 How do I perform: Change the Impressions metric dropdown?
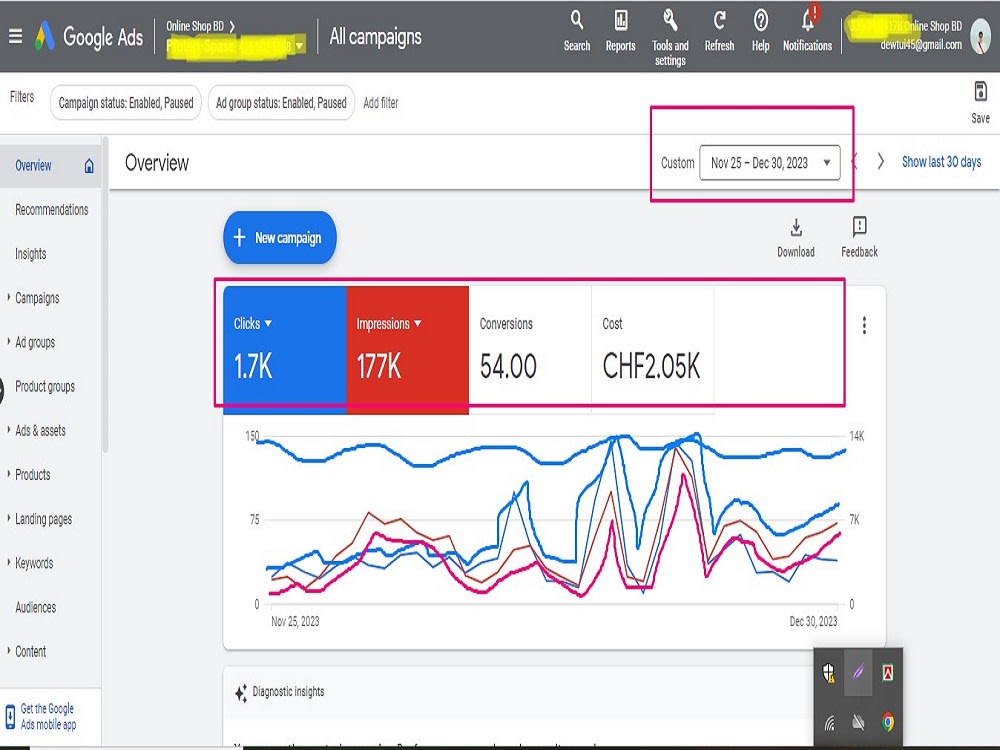[x=418, y=323]
